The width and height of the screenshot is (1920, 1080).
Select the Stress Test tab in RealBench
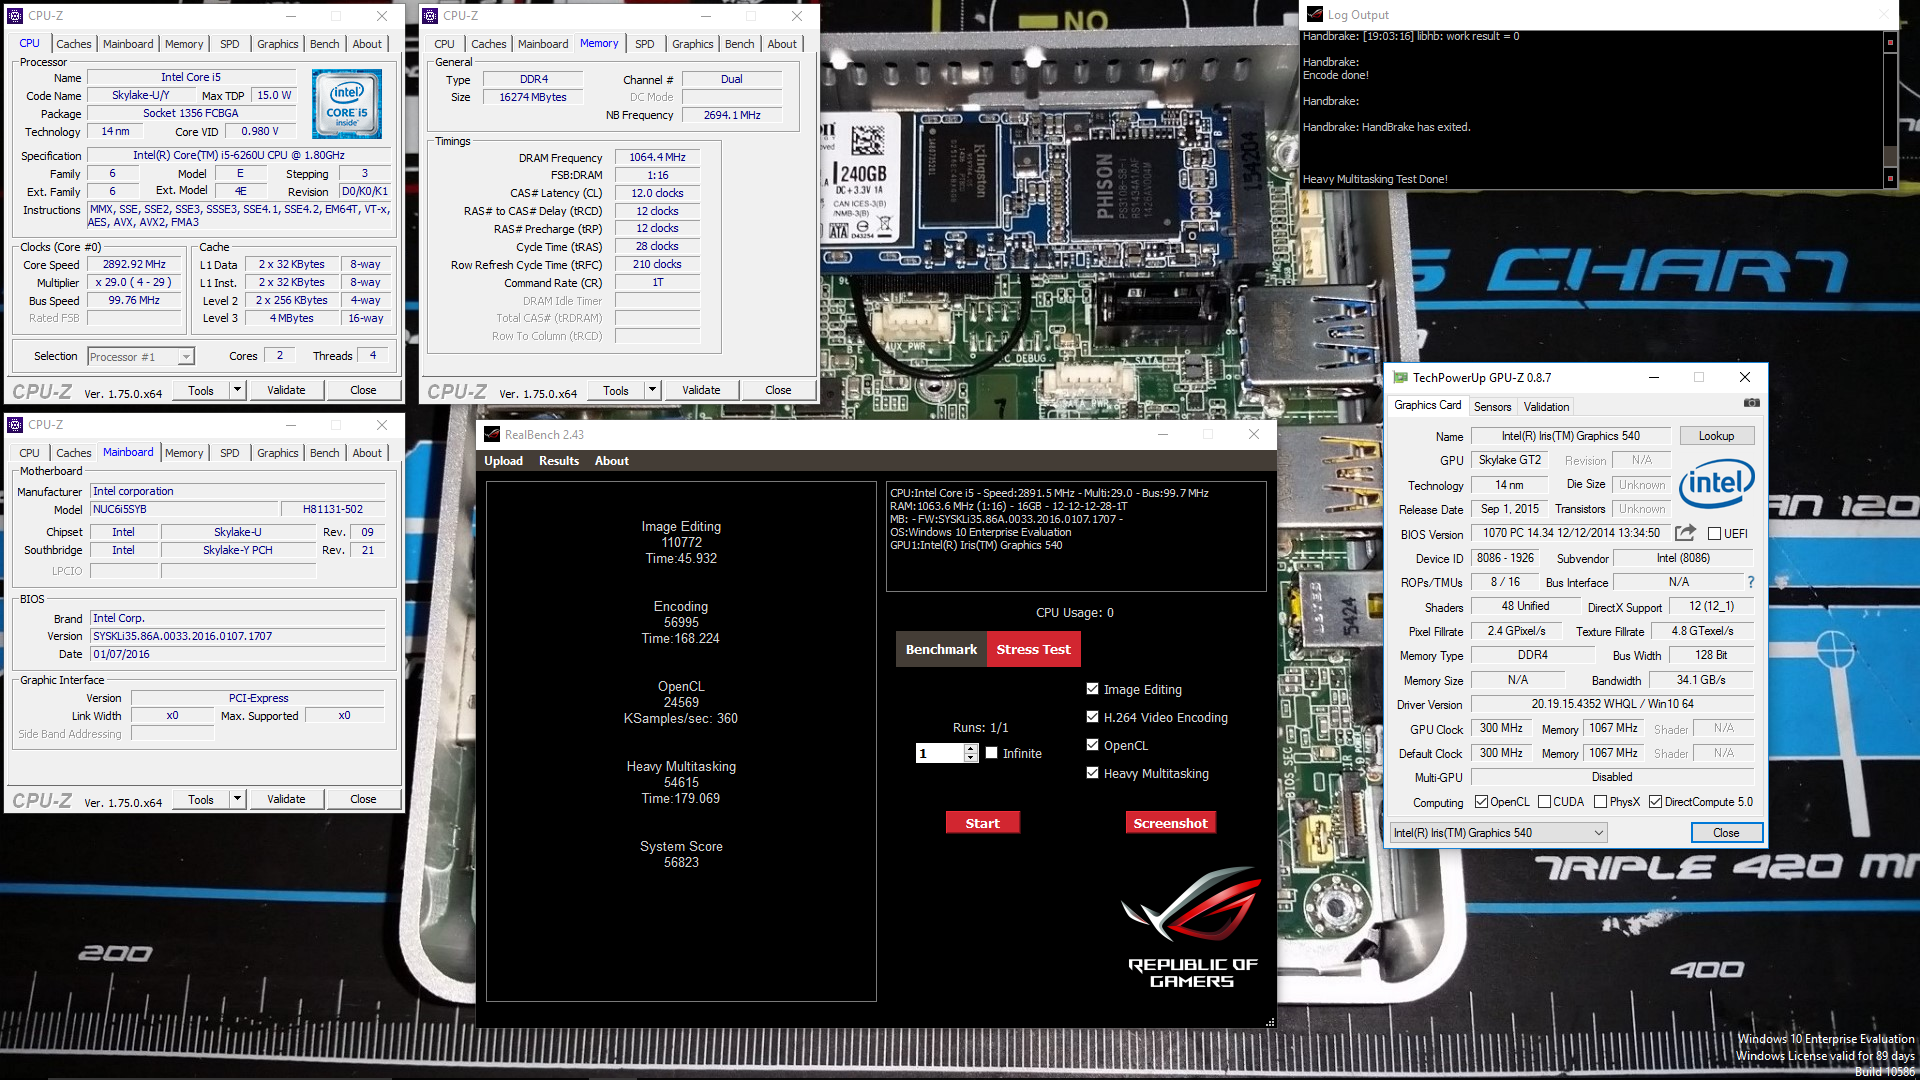[x=1033, y=649]
